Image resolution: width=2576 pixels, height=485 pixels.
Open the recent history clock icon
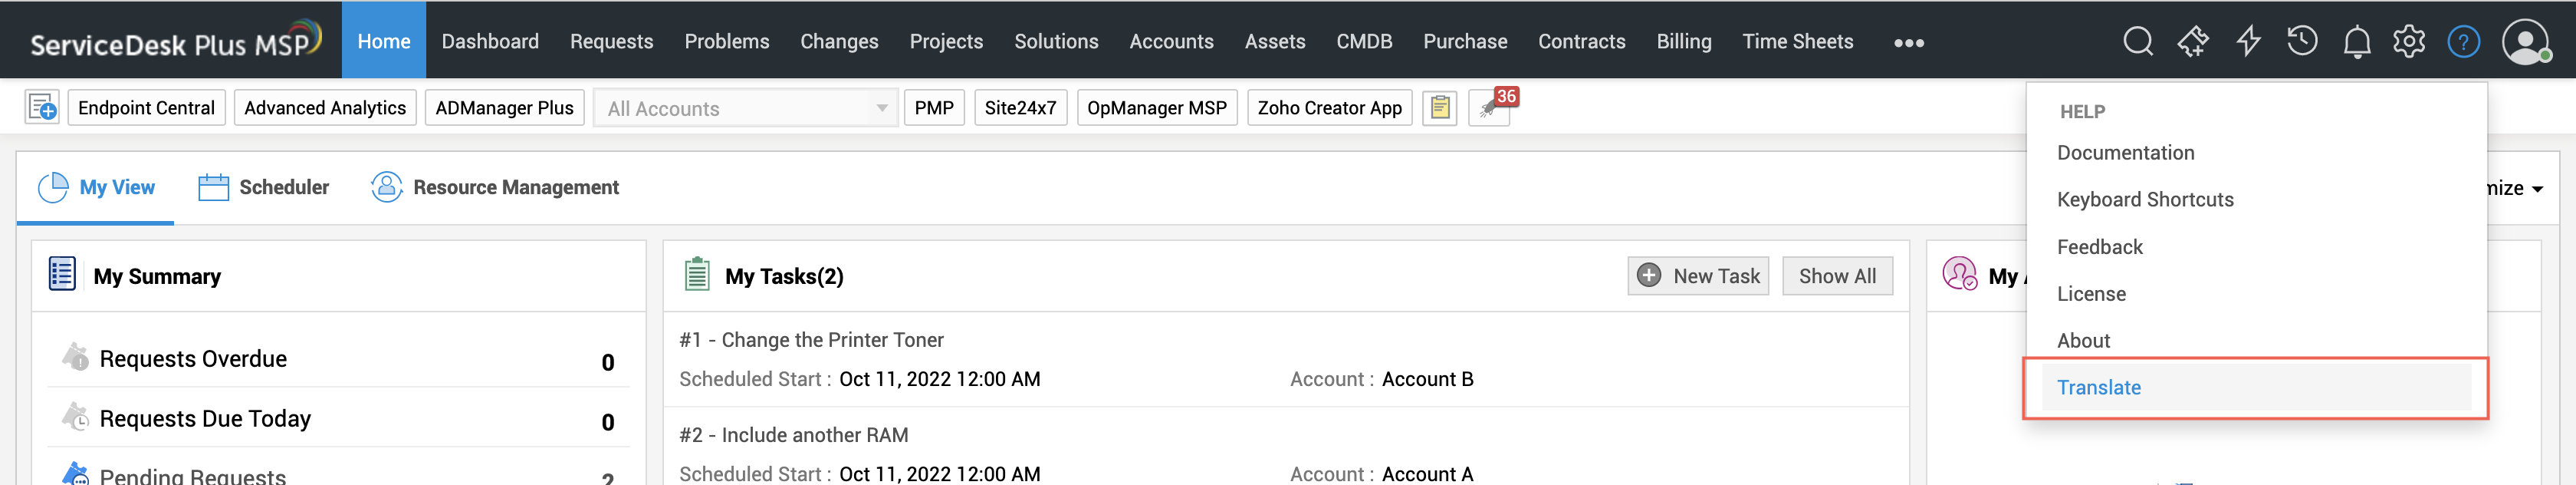(x=2302, y=41)
